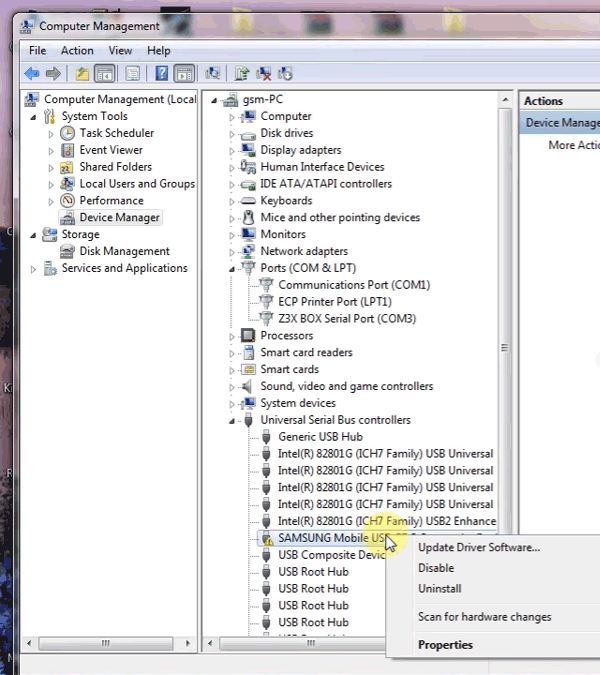Image resolution: width=600 pixels, height=675 pixels.
Task: Select Generic USB Hub device
Action: [320, 437]
